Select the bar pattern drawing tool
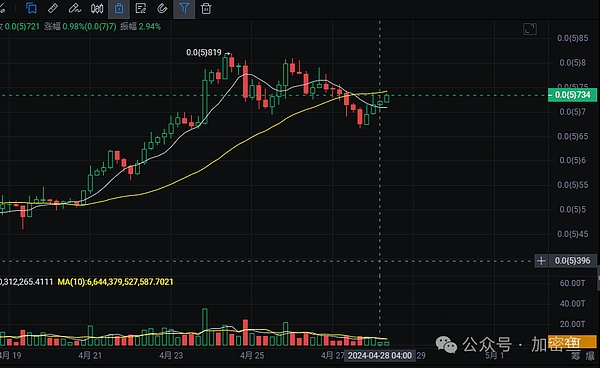Screen dimensions: 600x368 point(97,8)
